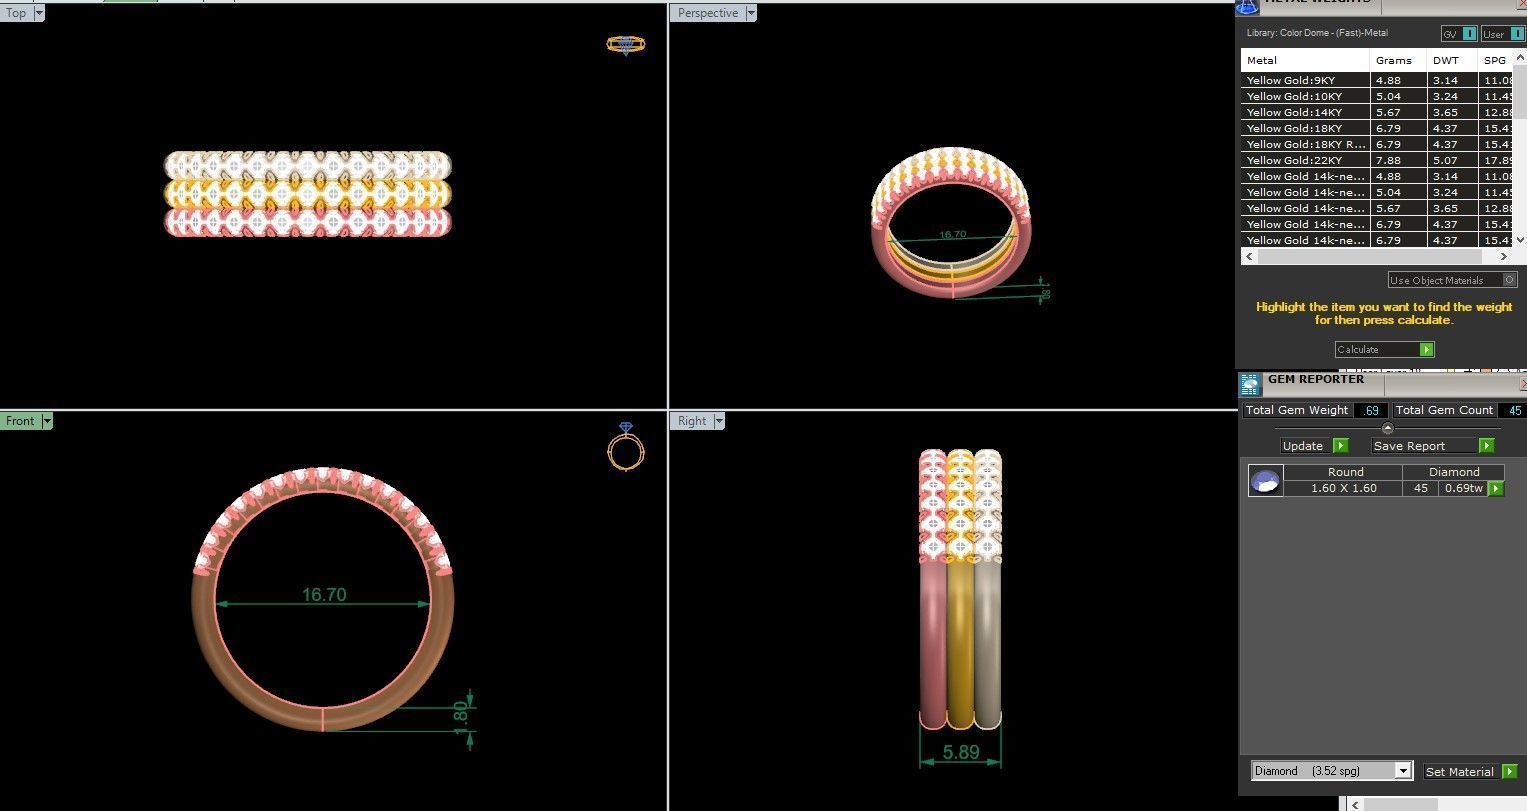Image resolution: width=1527 pixels, height=811 pixels.
Task: Toggle the GV library switch
Action: 1459,33
